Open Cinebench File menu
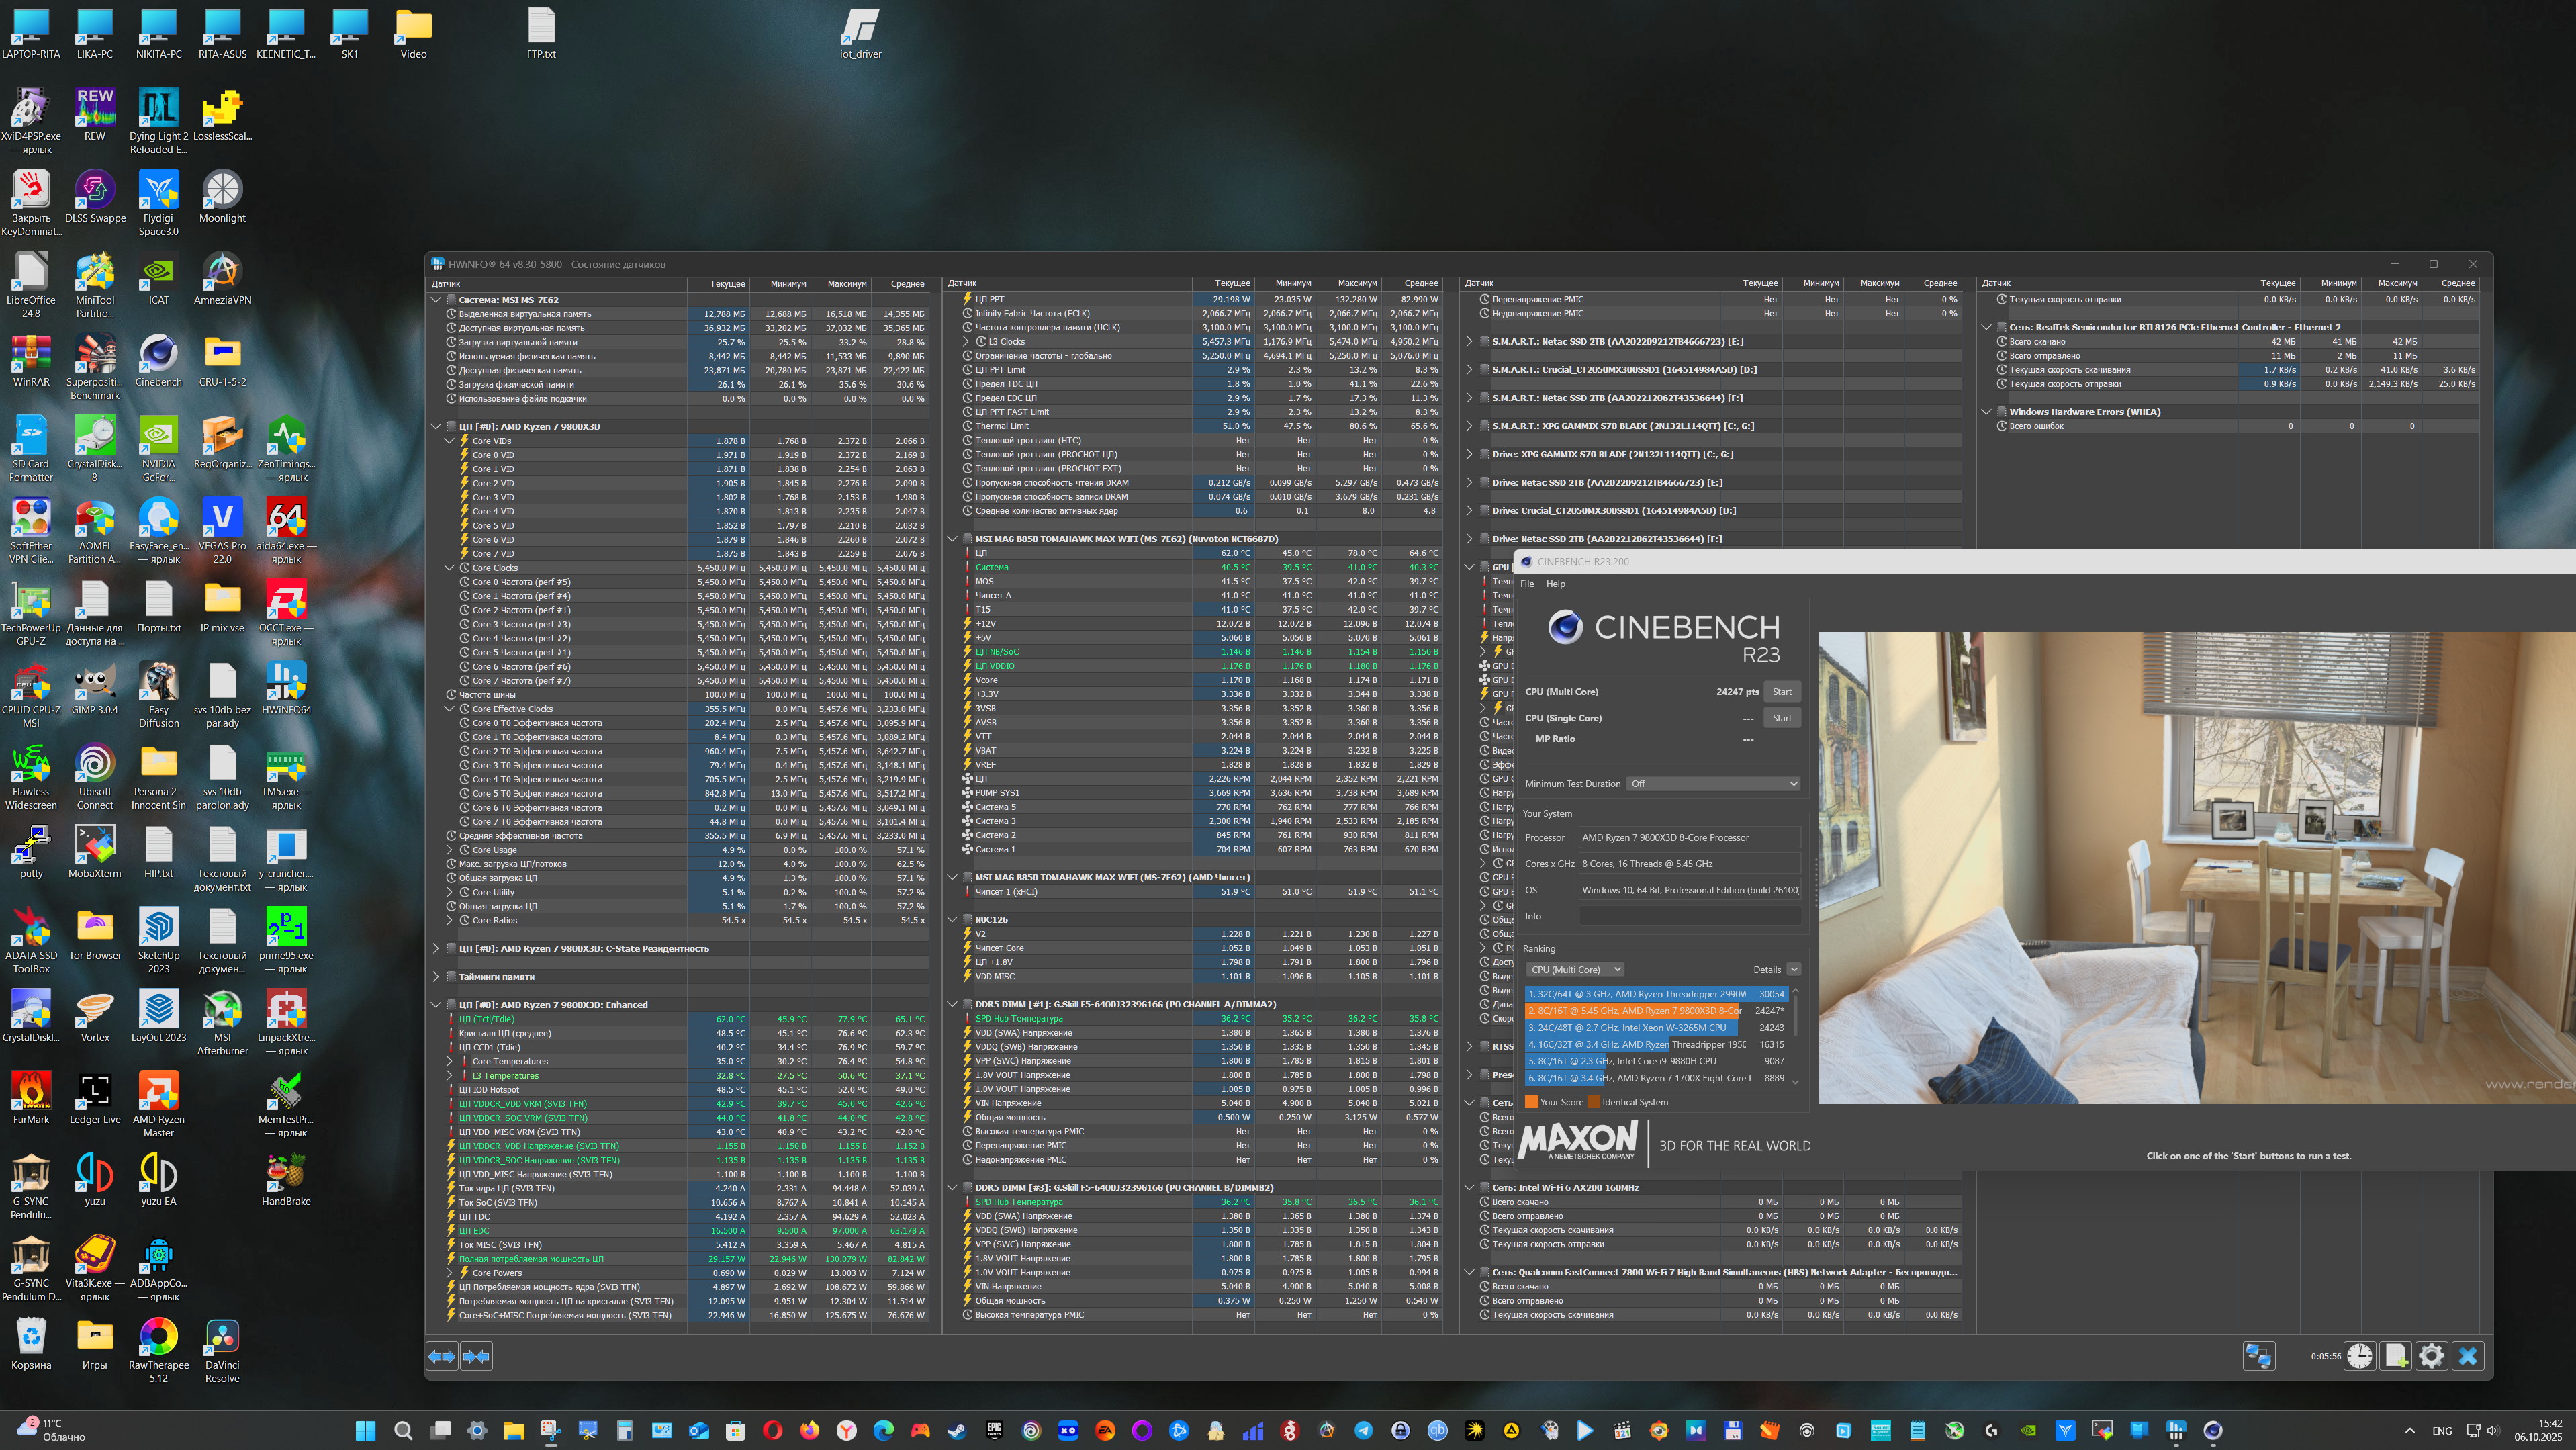This screenshot has width=2576, height=1450. pyautogui.click(x=1526, y=584)
